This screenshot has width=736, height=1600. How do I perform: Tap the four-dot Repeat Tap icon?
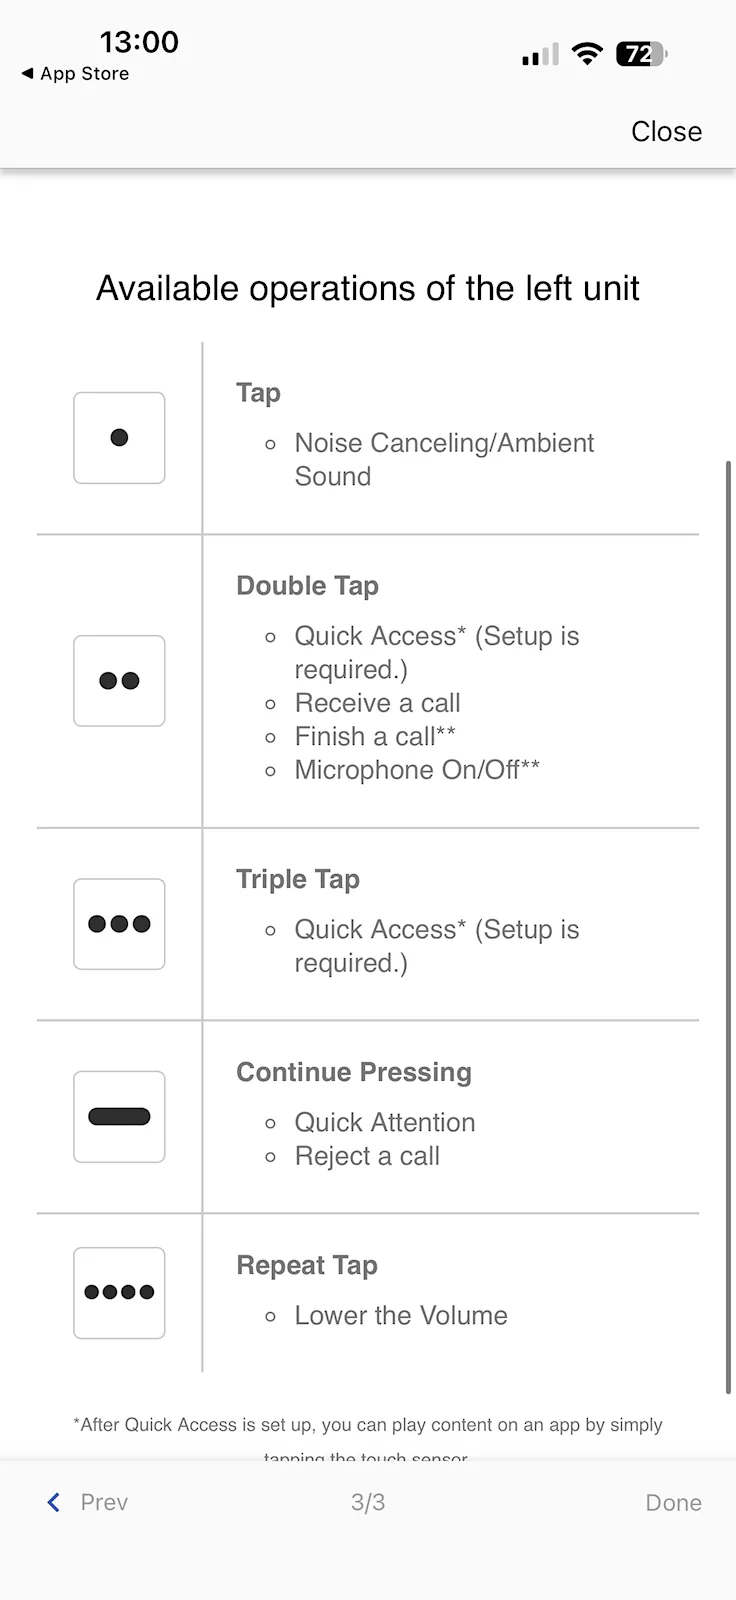(119, 1292)
